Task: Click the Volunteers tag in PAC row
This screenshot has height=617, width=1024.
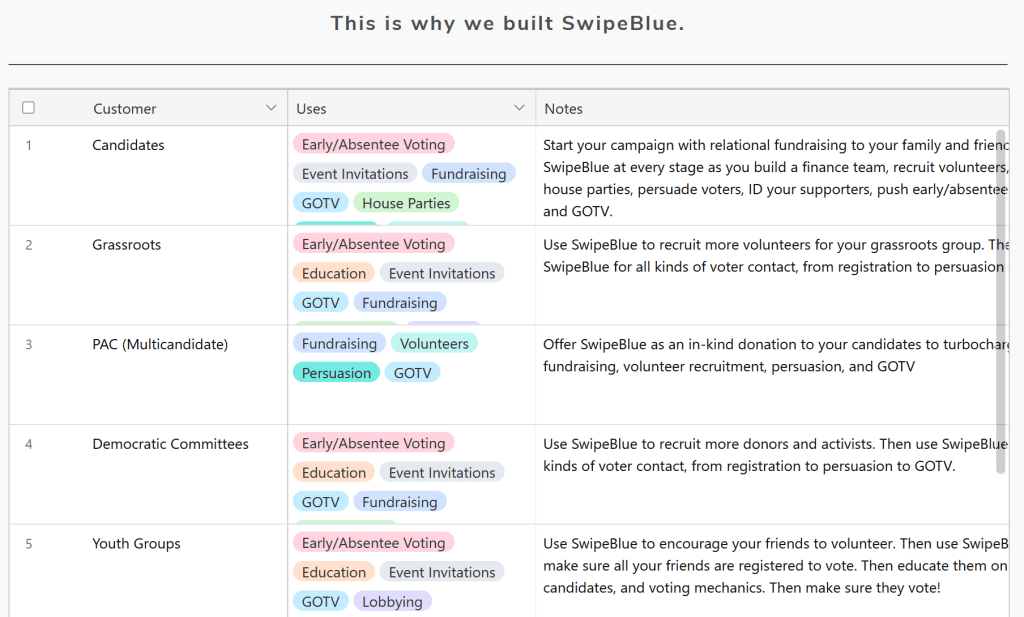Action: (x=434, y=343)
